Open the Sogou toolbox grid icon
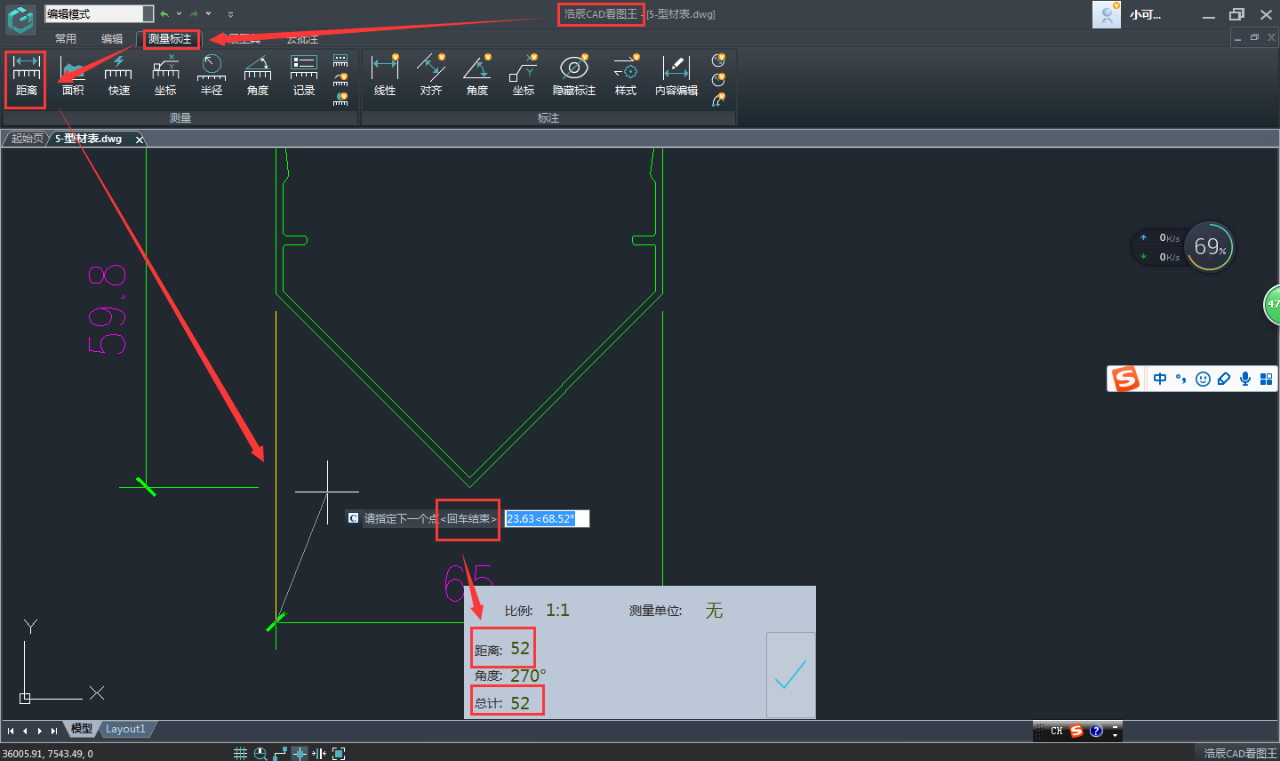Image resolution: width=1280 pixels, height=761 pixels. (1266, 379)
